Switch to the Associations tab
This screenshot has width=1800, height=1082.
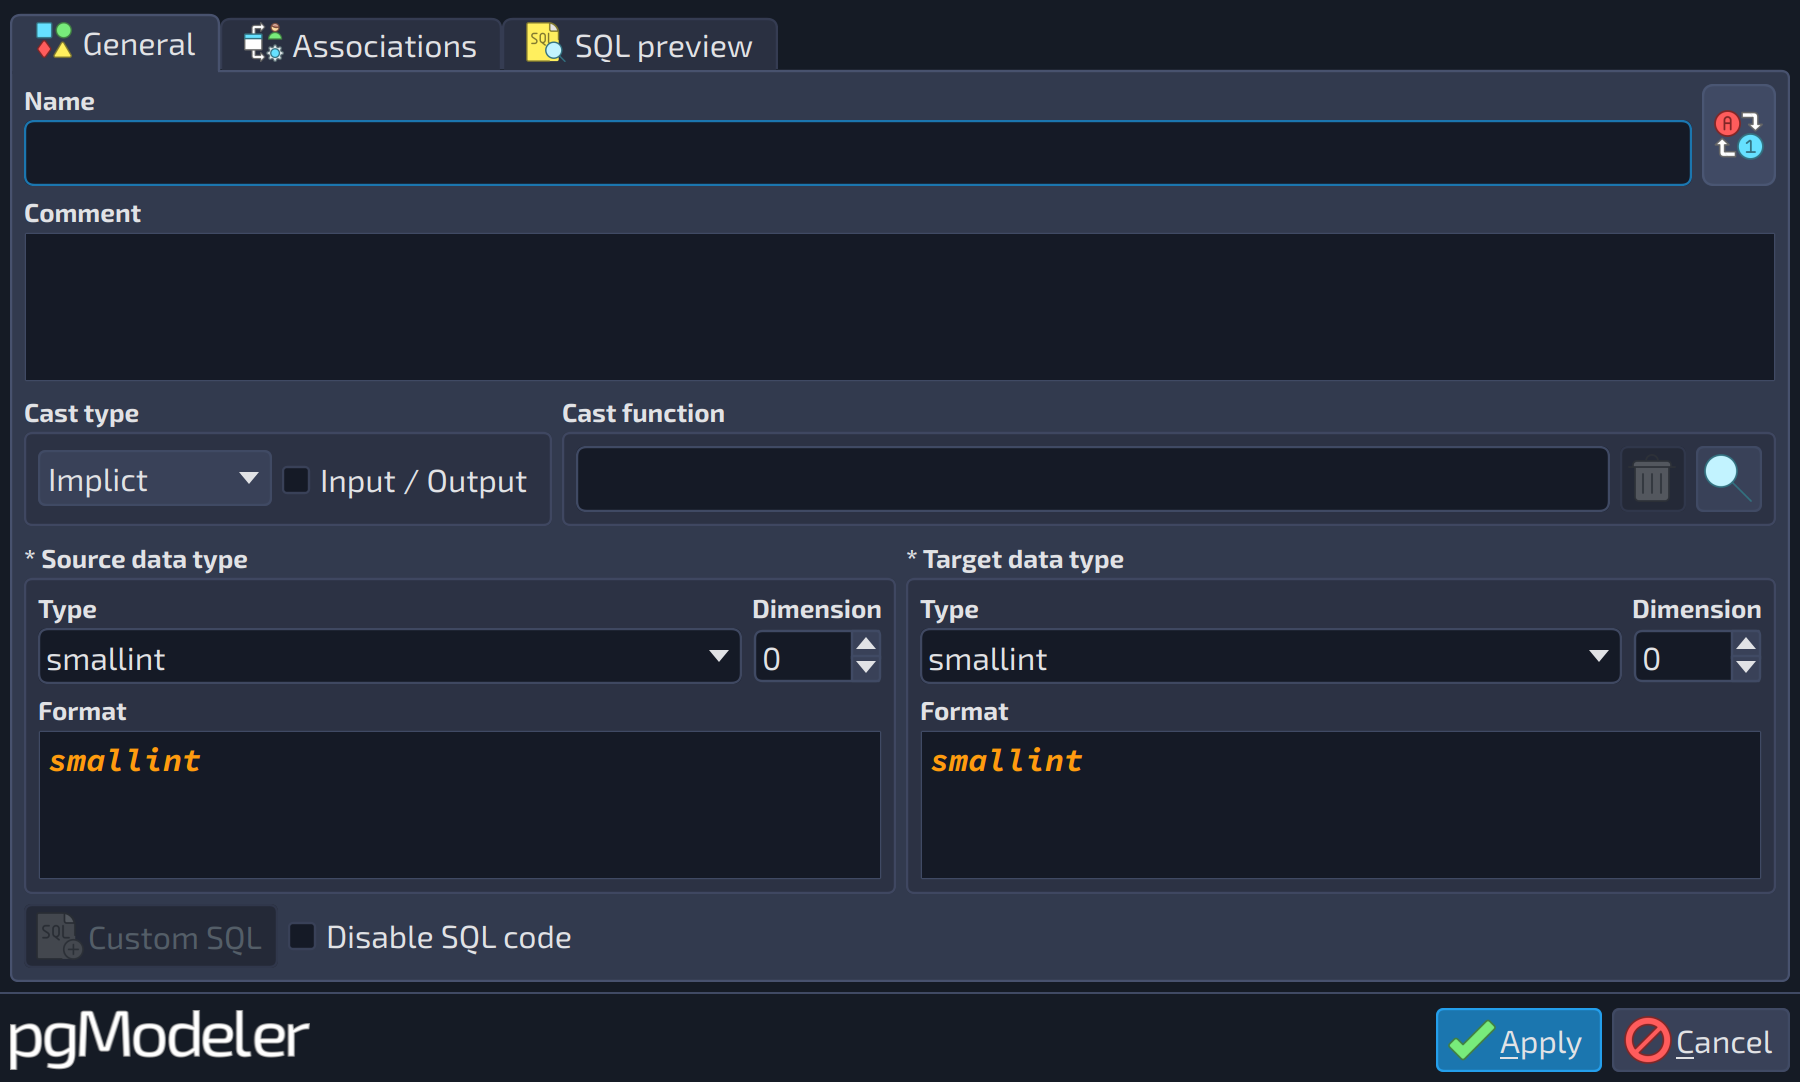click(x=361, y=46)
